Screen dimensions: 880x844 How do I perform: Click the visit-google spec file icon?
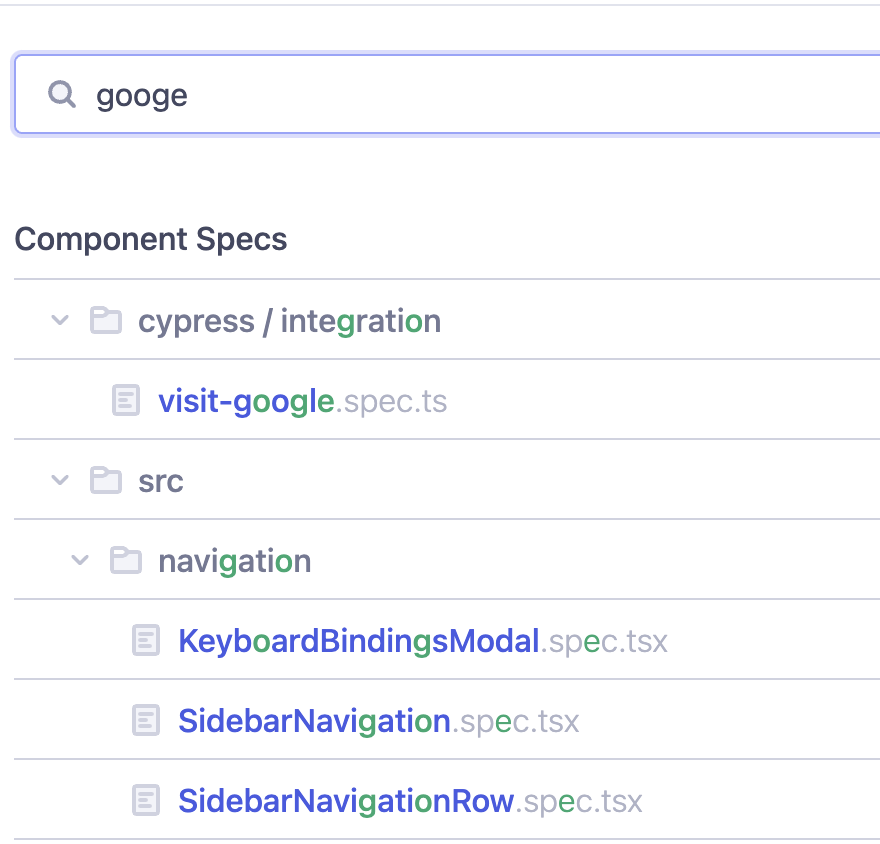(x=125, y=401)
